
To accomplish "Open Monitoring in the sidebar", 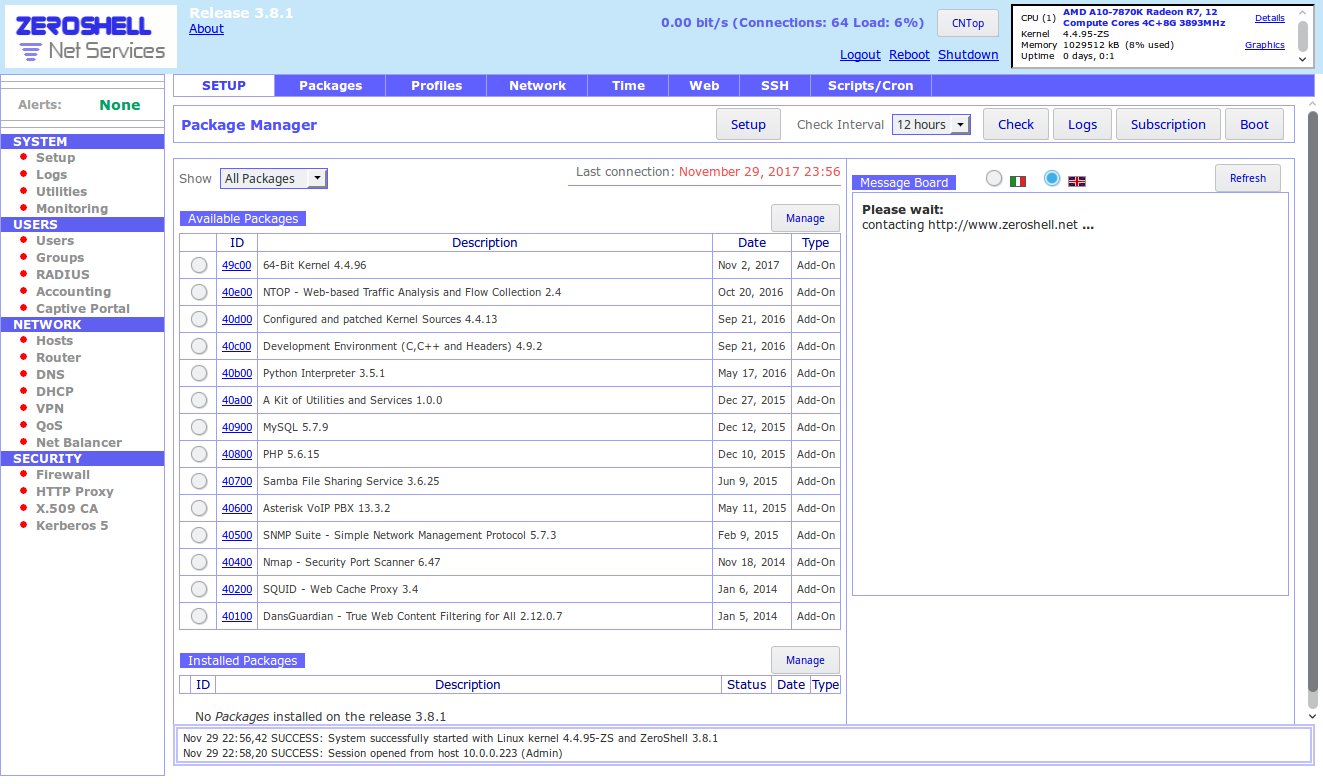I will (72, 209).
